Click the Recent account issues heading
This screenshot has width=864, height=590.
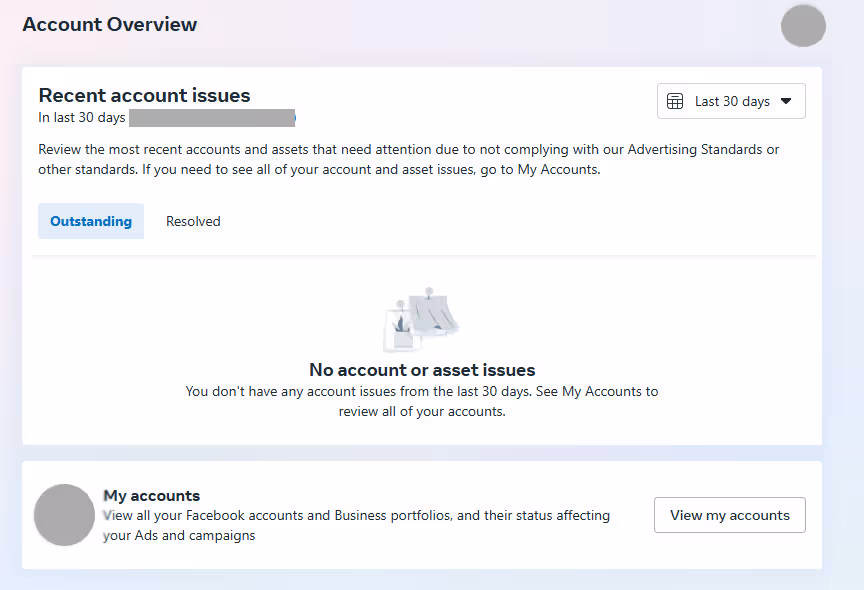pos(144,95)
